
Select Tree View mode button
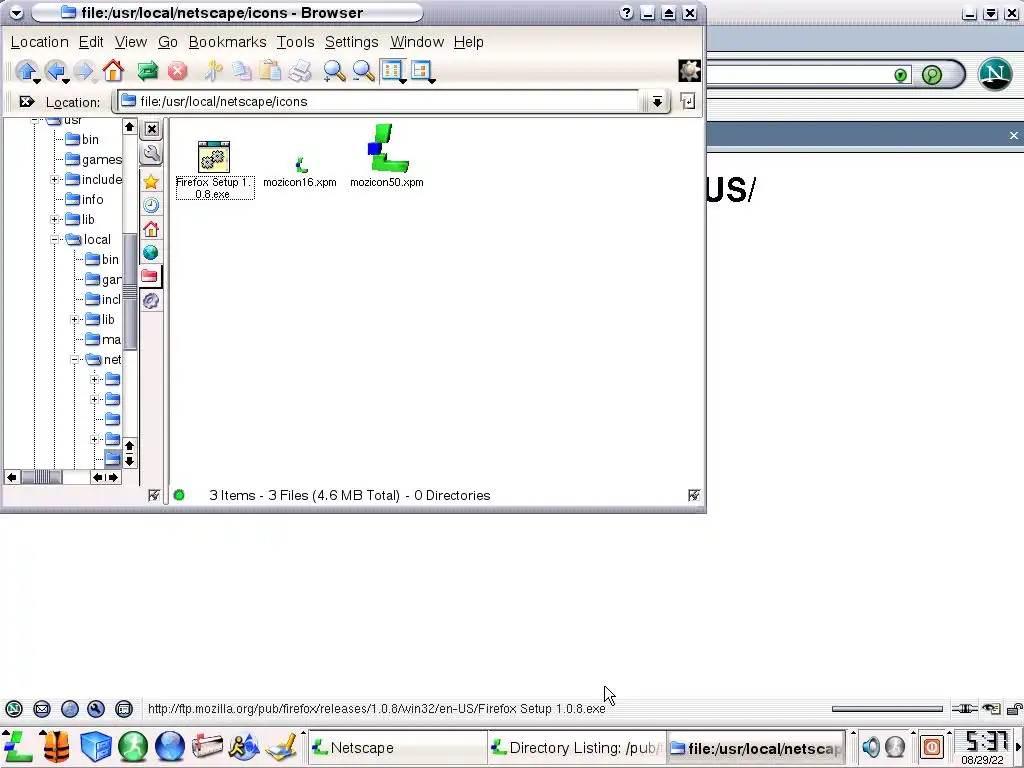[421, 70]
